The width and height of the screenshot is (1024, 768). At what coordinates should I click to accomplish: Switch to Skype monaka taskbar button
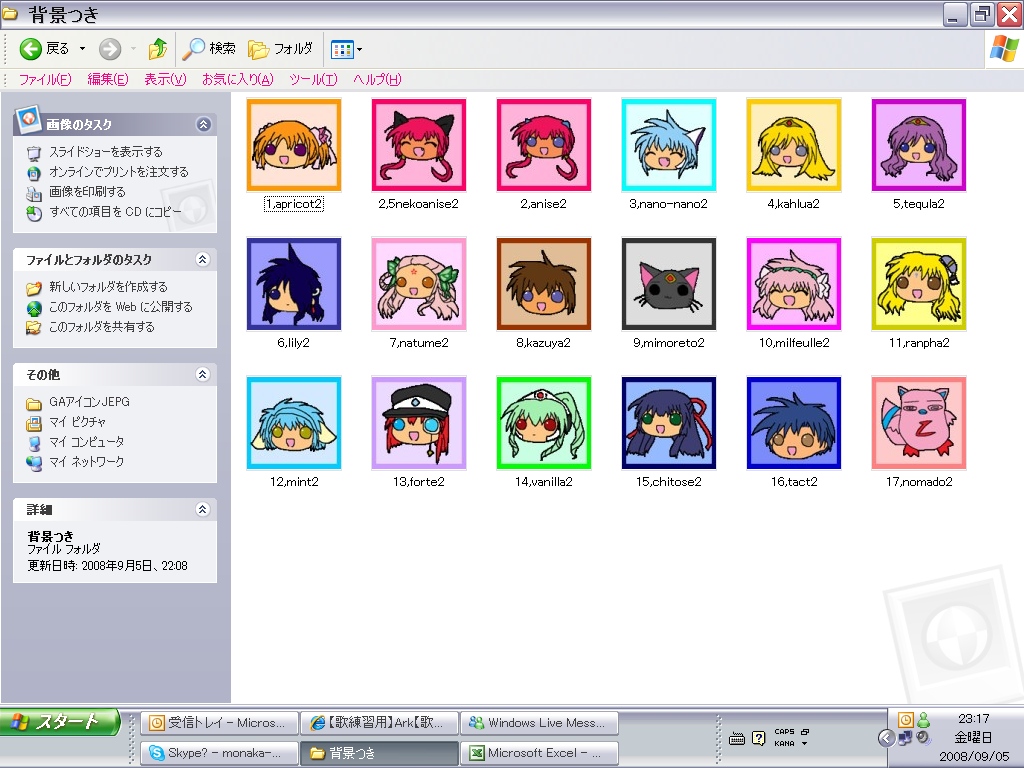coord(219,753)
